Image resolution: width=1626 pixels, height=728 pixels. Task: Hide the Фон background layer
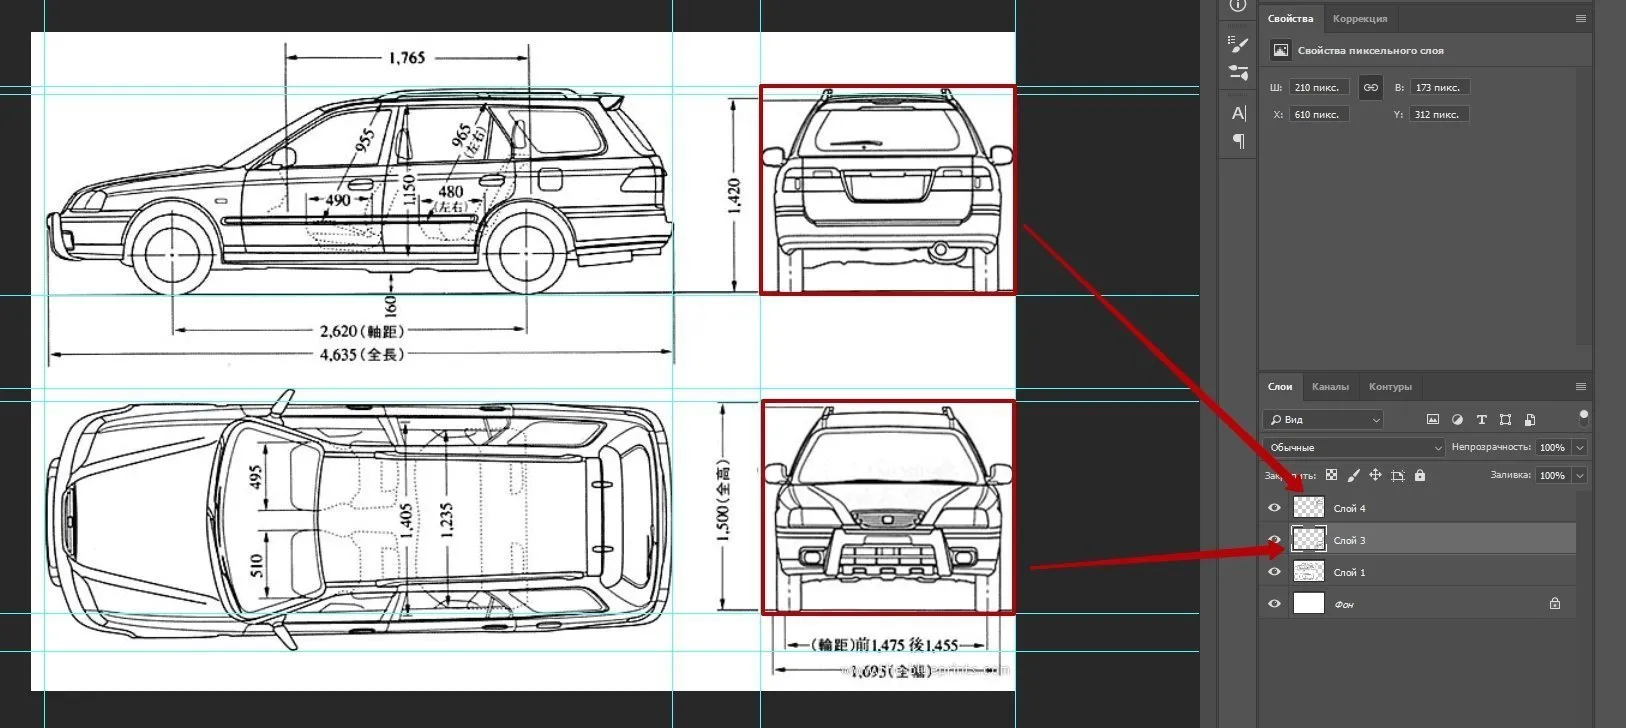pyautogui.click(x=1274, y=604)
